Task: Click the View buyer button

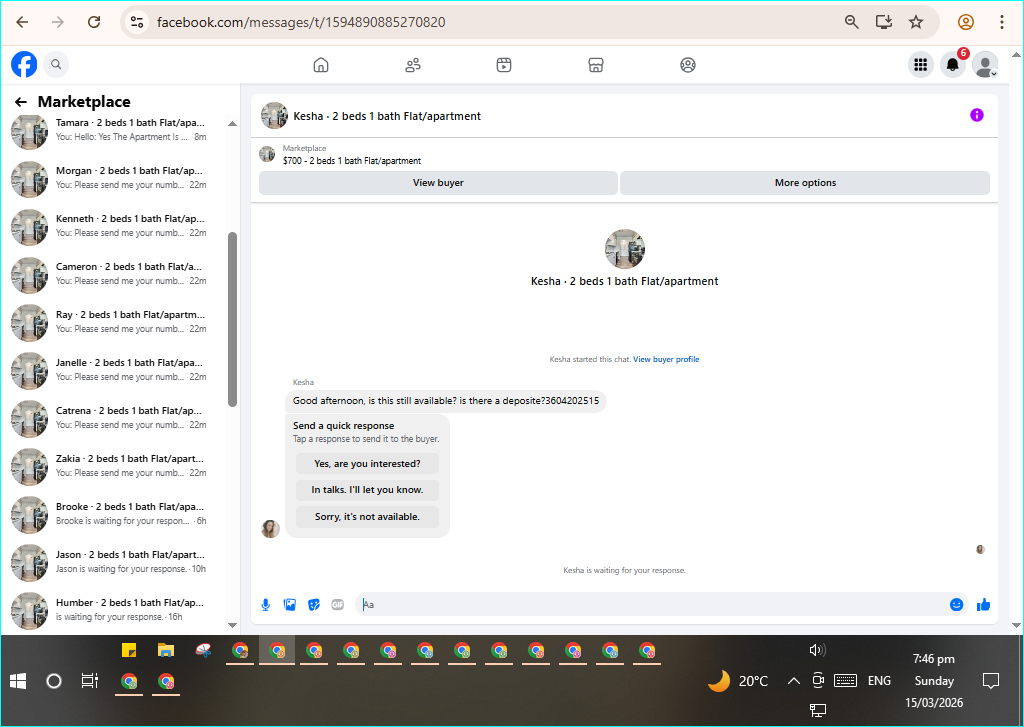Action: tap(438, 183)
